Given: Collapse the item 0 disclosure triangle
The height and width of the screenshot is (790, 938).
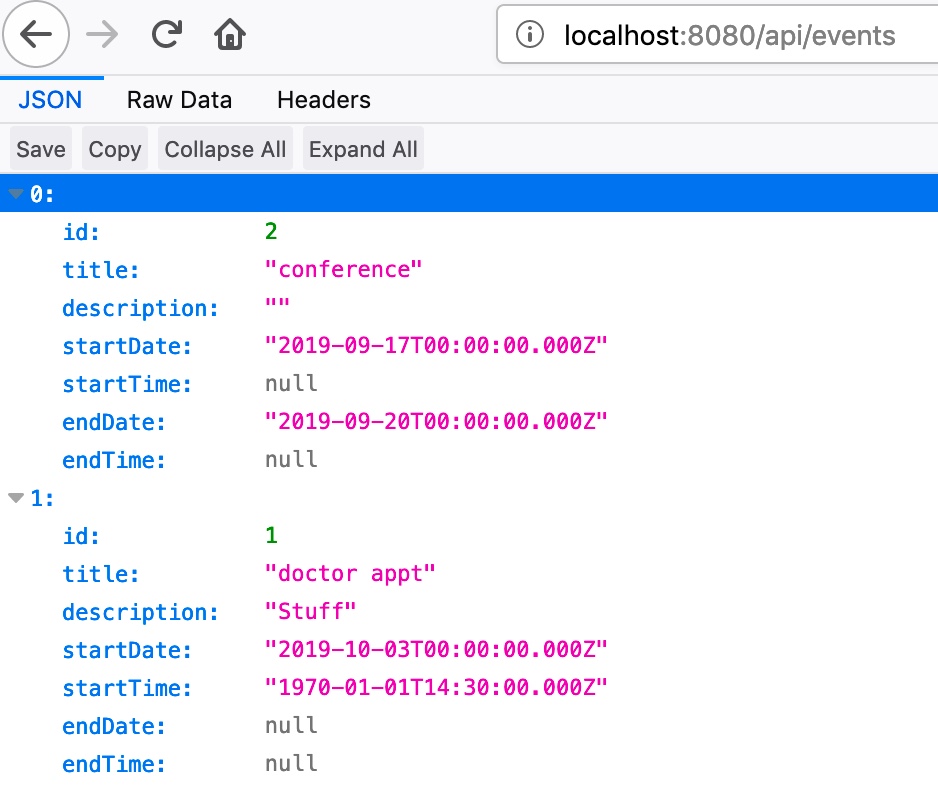Looking at the screenshot, I should (x=16, y=194).
